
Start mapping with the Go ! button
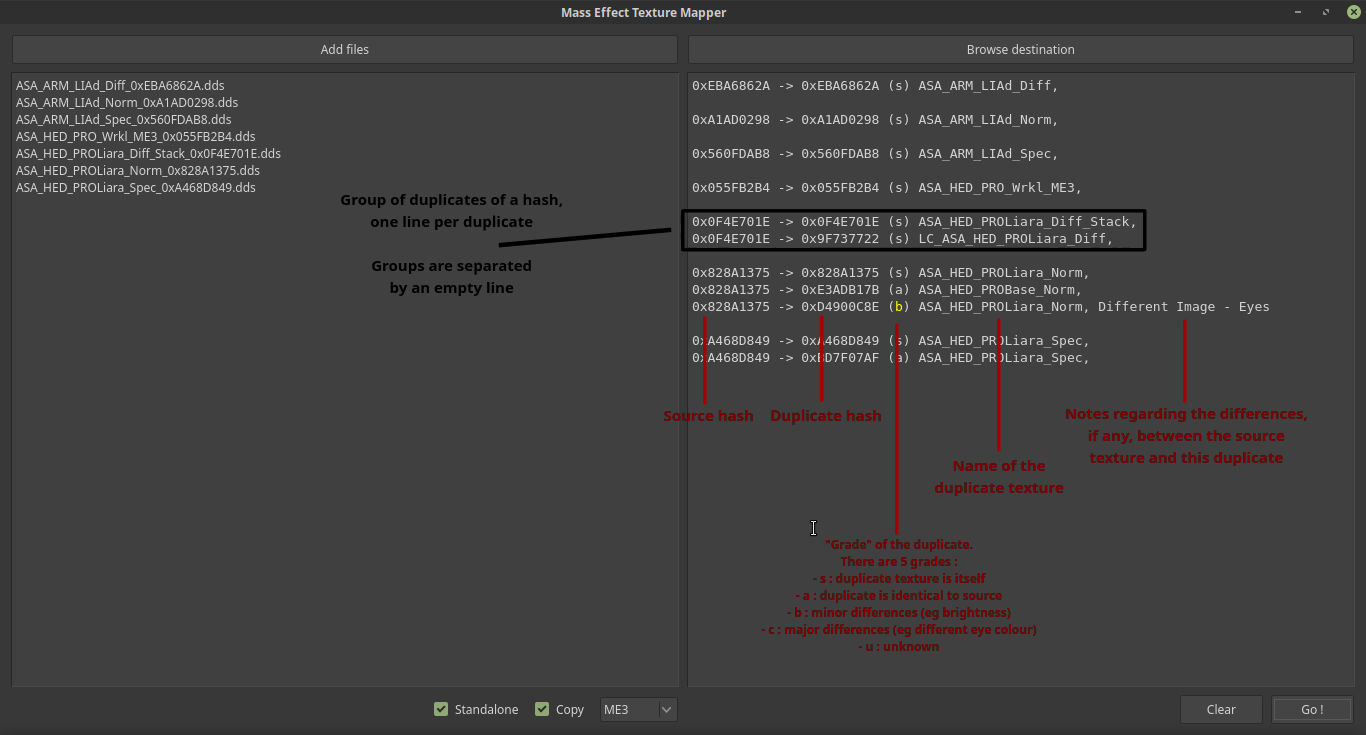point(1312,709)
